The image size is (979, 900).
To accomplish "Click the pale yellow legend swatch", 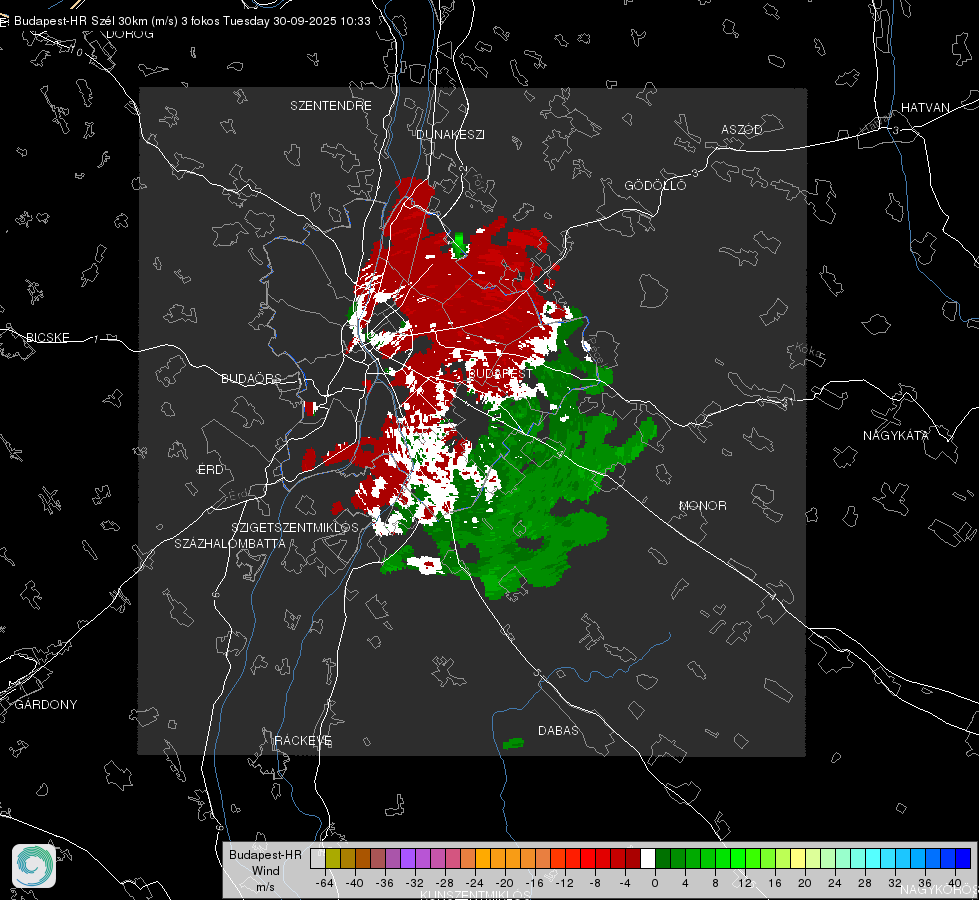I will click(798, 859).
